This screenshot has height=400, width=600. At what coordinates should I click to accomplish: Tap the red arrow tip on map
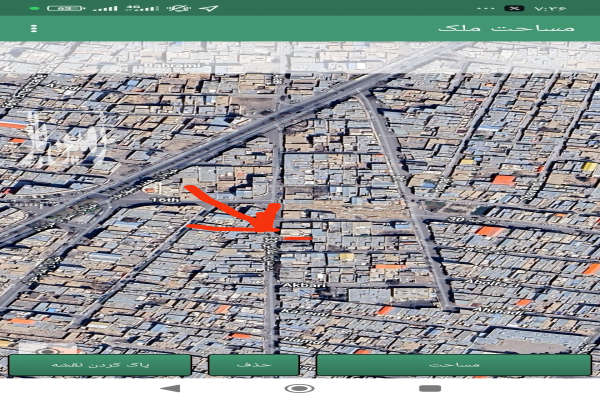click(270, 226)
